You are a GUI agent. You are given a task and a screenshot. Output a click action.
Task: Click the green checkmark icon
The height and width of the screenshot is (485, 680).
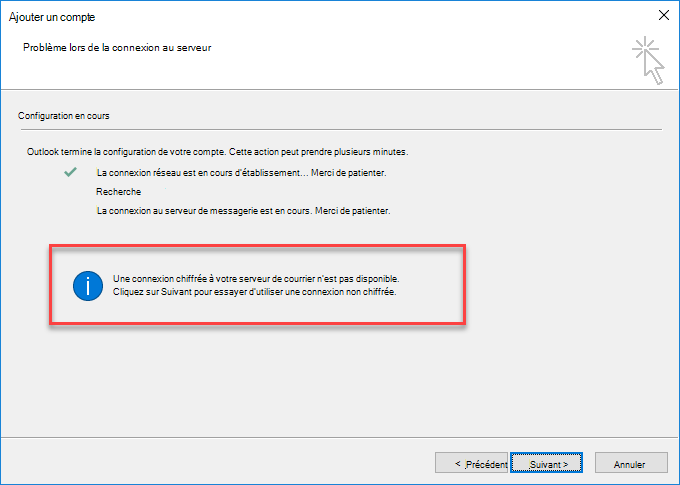tap(70, 172)
